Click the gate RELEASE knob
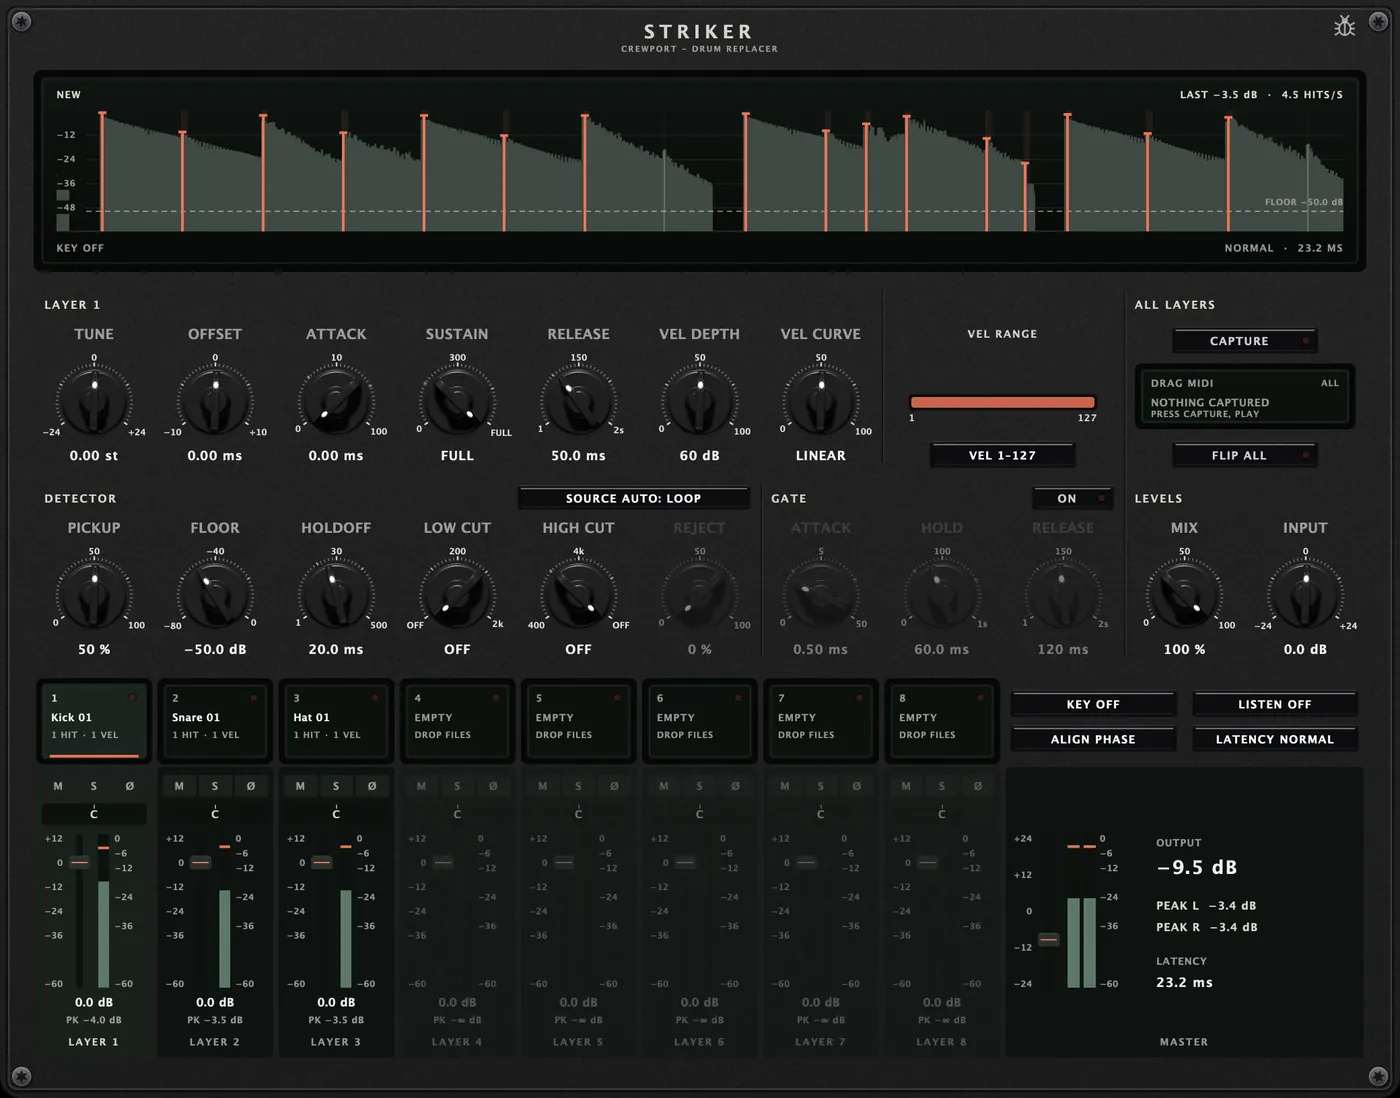 [1062, 595]
